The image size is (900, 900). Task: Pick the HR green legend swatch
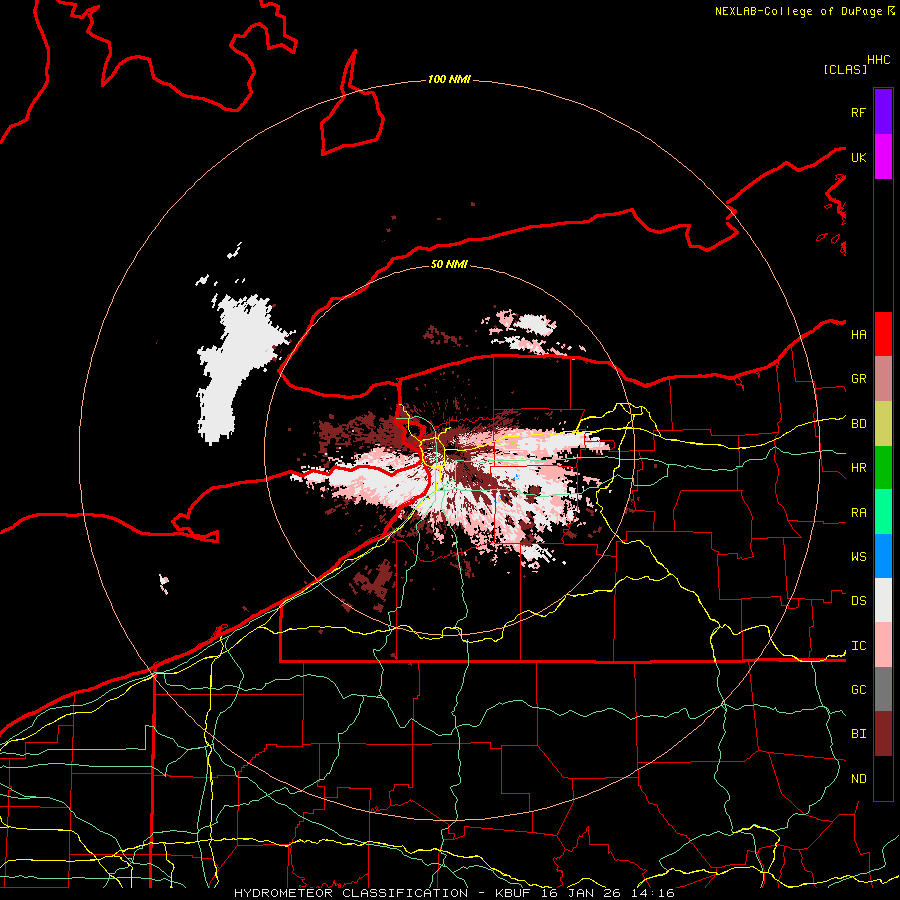pyautogui.click(x=883, y=468)
